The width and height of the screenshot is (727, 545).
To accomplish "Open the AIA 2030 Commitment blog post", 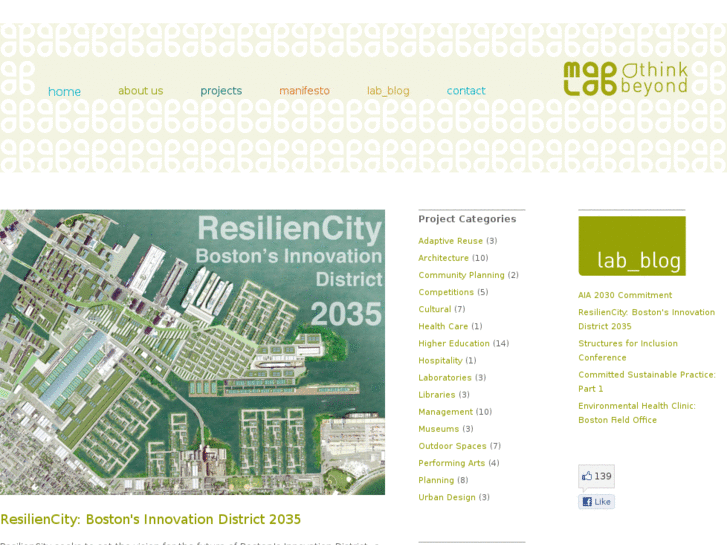I will 625,295.
